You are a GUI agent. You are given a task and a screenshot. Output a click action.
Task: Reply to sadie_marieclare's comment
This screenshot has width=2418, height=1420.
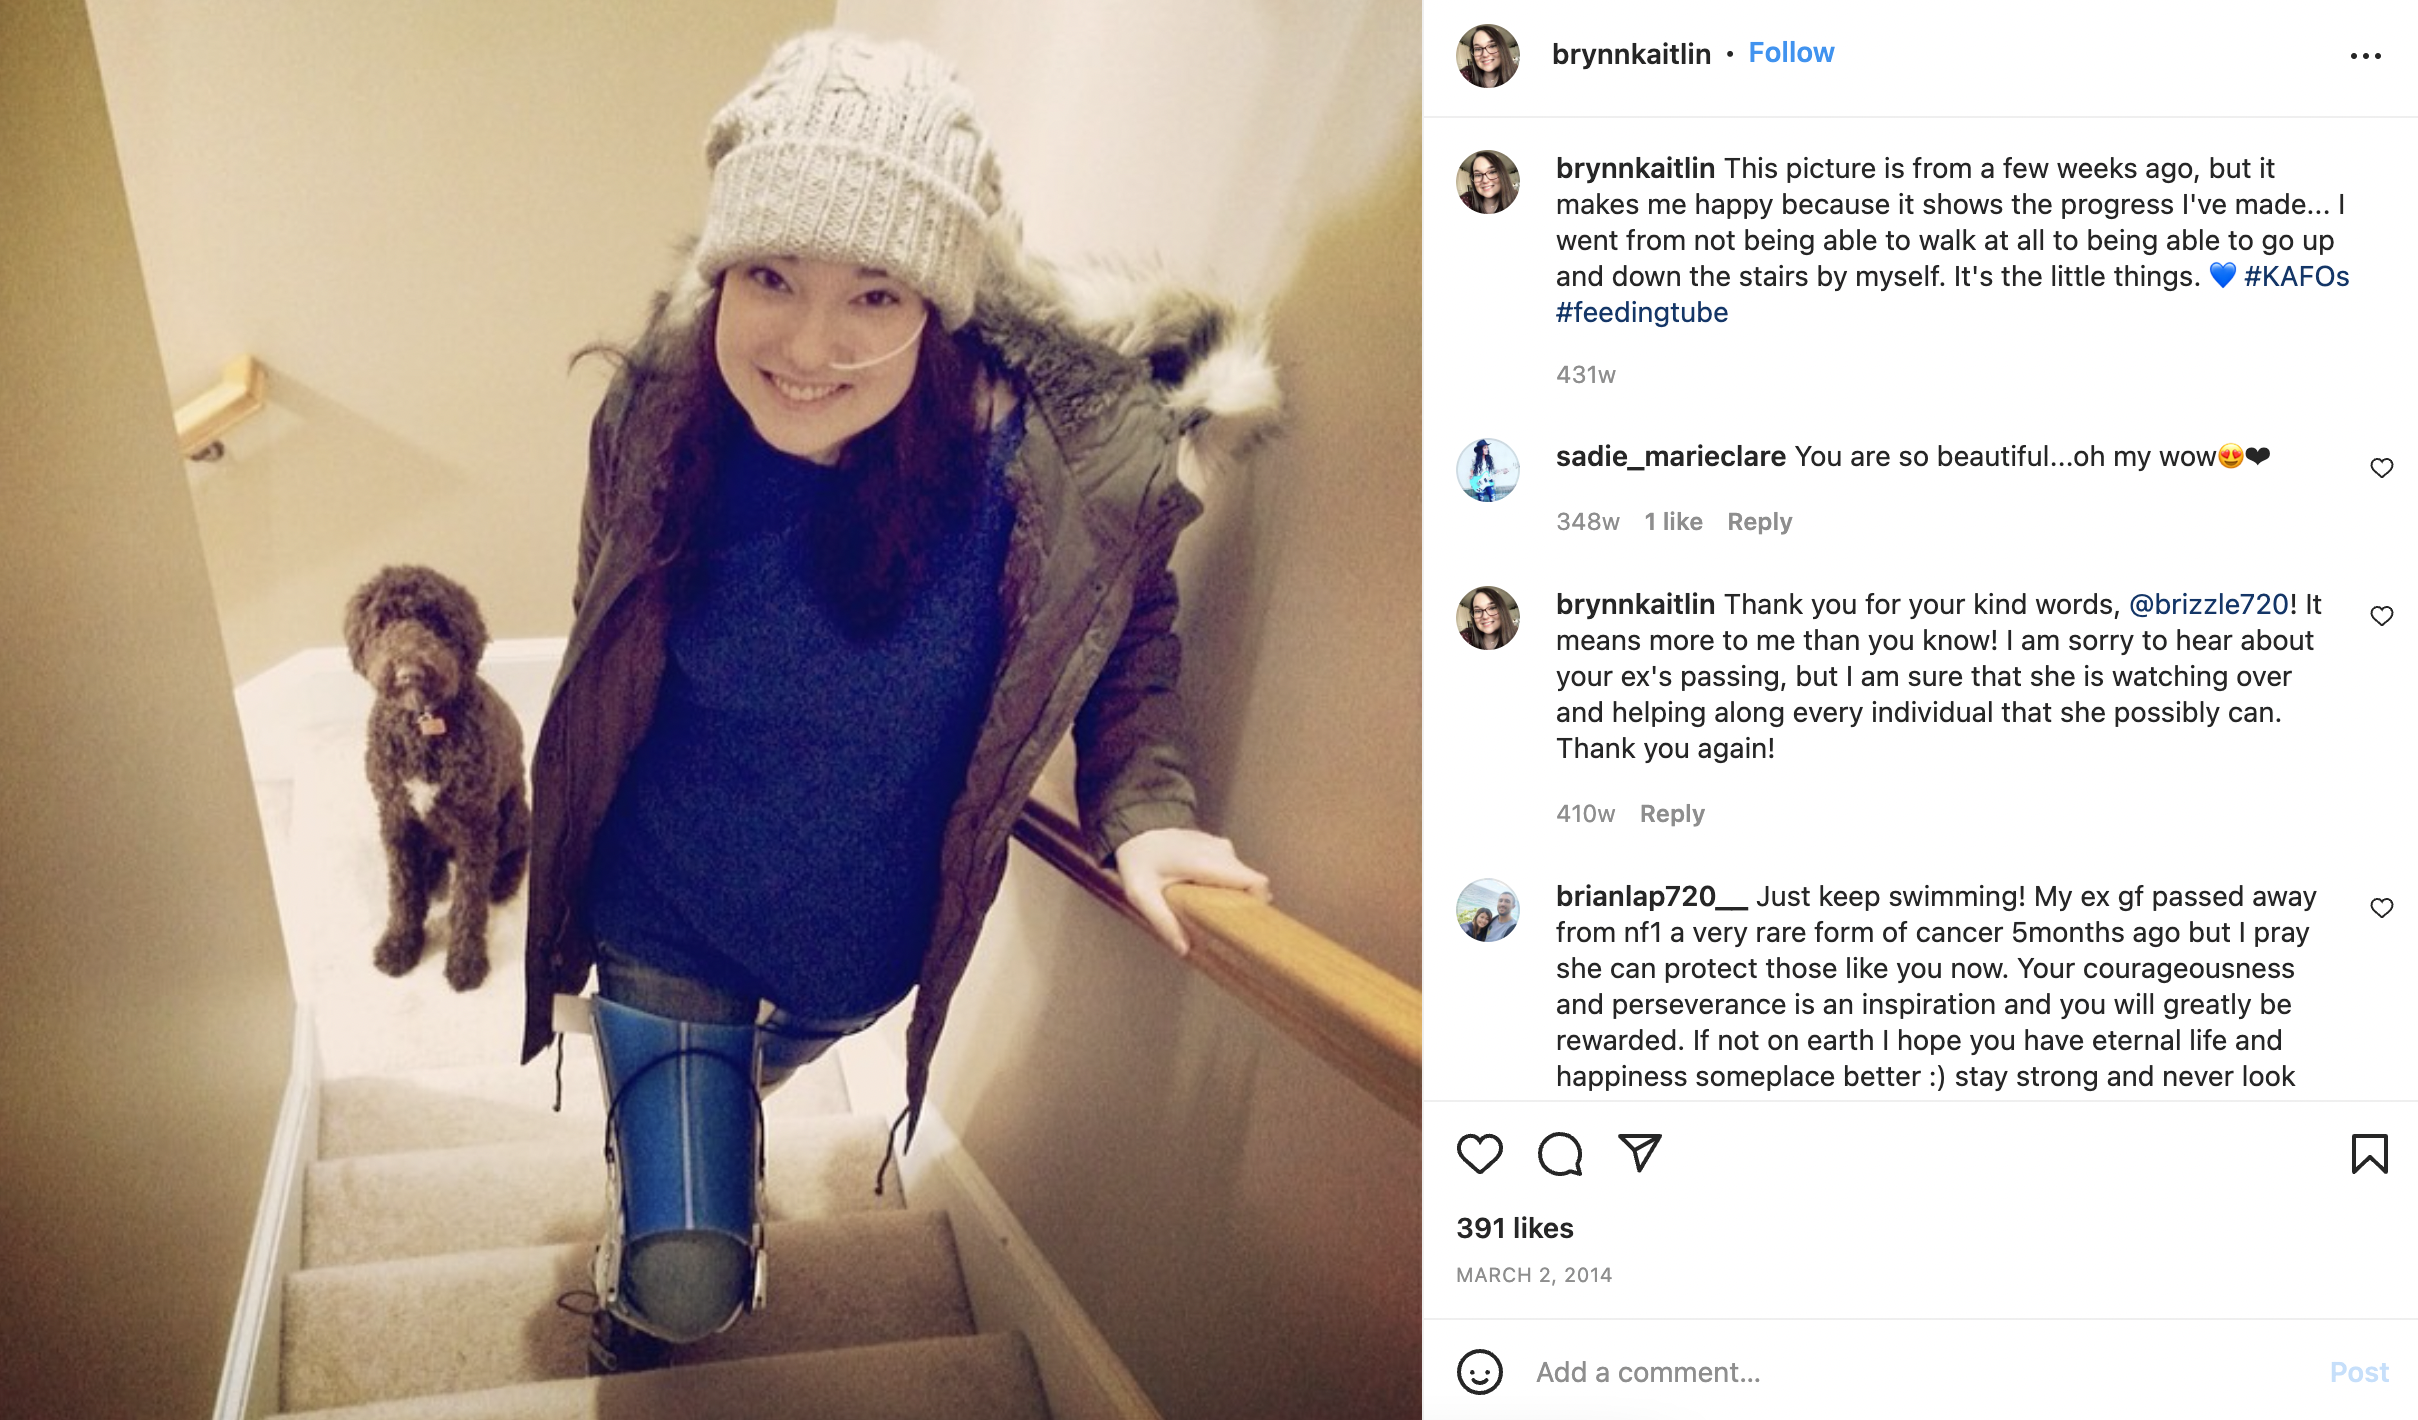pyautogui.click(x=1759, y=522)
